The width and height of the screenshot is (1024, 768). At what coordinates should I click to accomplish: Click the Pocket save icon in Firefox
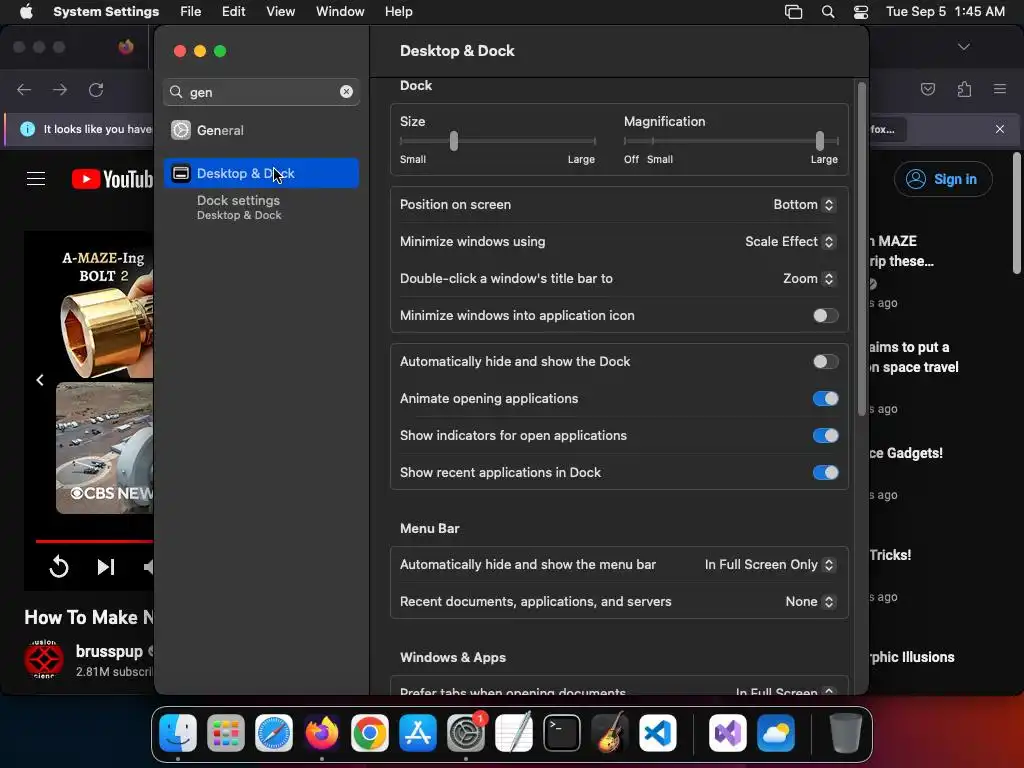click(x=928, y=89)
